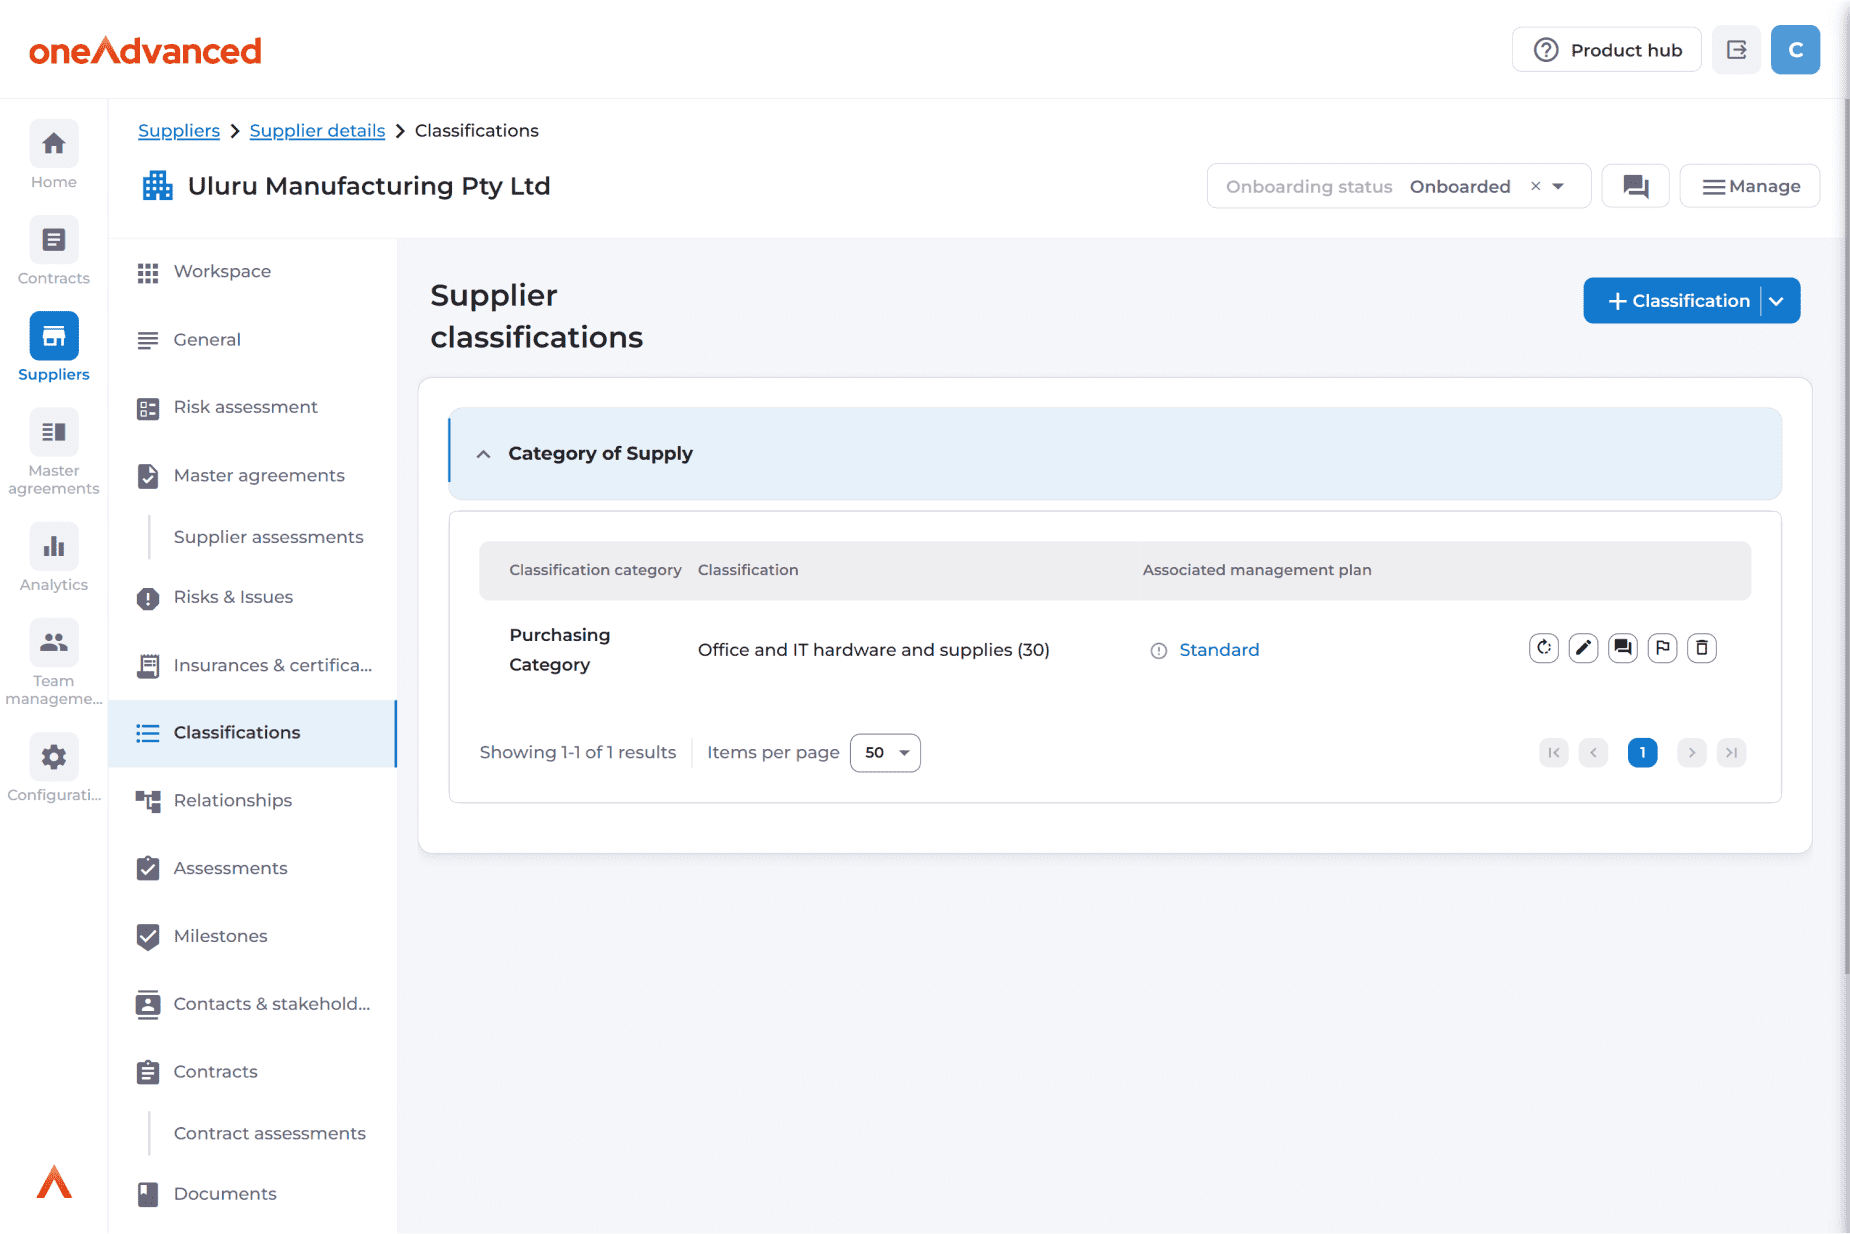Click the logout icon in top bar
Viewport: 1850px width, 1234px height.
(x=1736, y=50)
